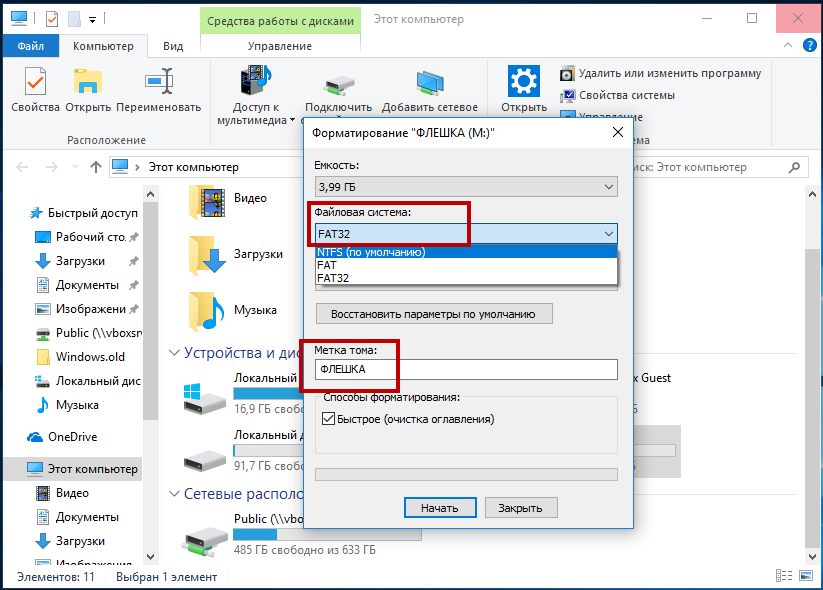823x590 pixels.
Task: Click the Public network drive icon
Action: [x=204, y=542]
